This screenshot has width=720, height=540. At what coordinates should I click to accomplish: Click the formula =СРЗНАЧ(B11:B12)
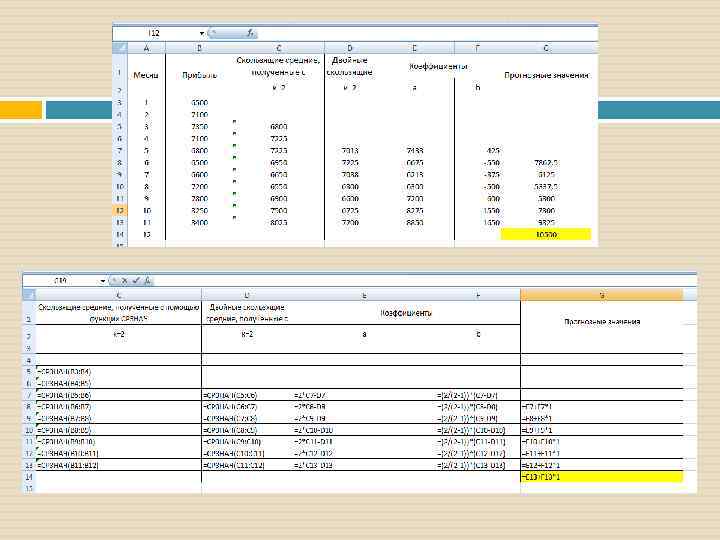click(68, 465)
